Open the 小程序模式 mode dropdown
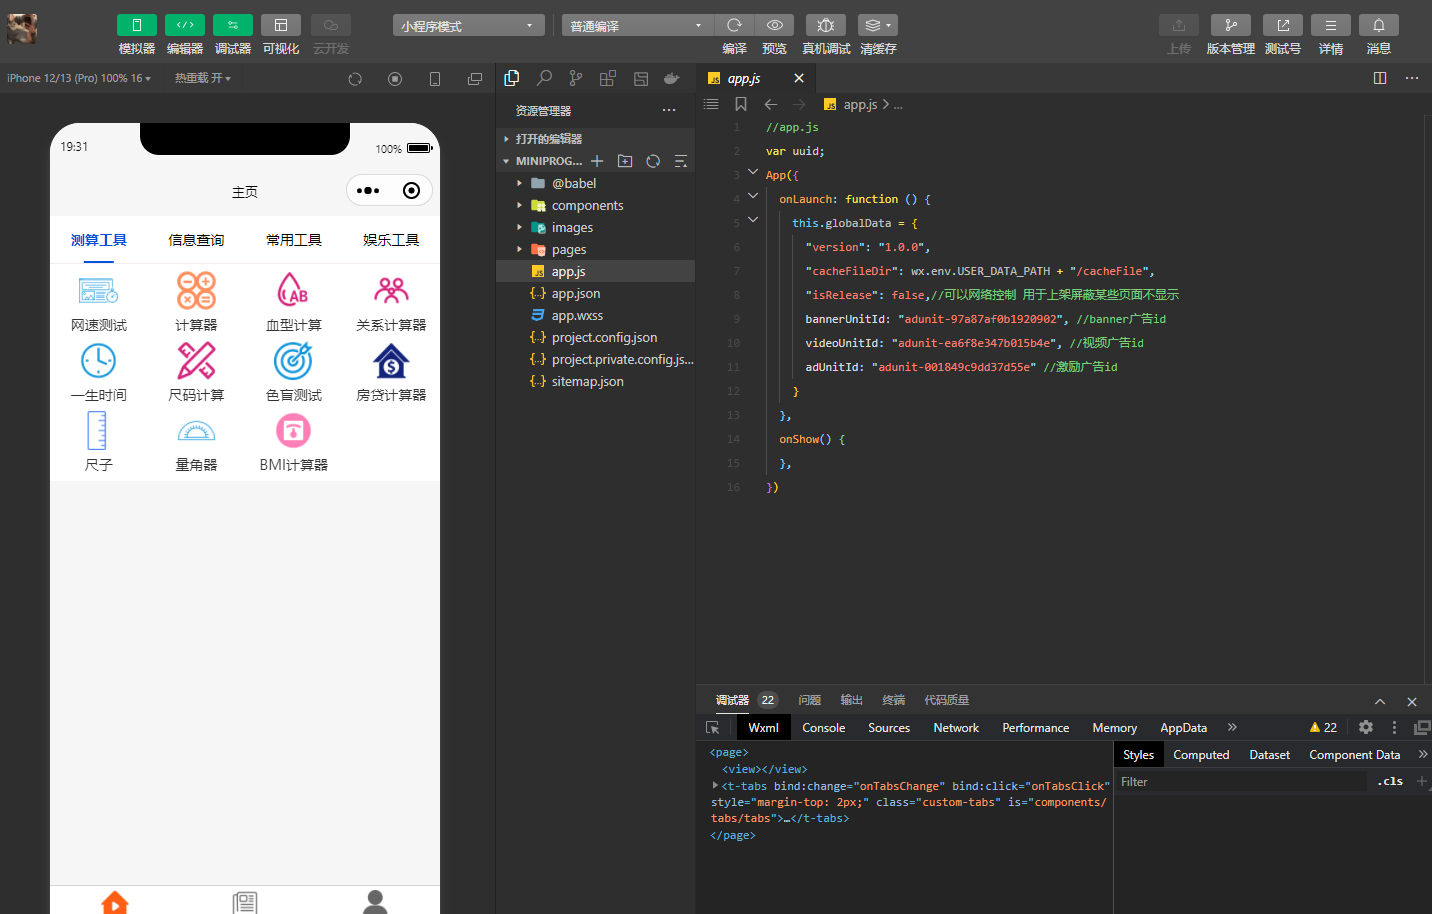Screen dimensions: 1432x914 click(468, 26)
